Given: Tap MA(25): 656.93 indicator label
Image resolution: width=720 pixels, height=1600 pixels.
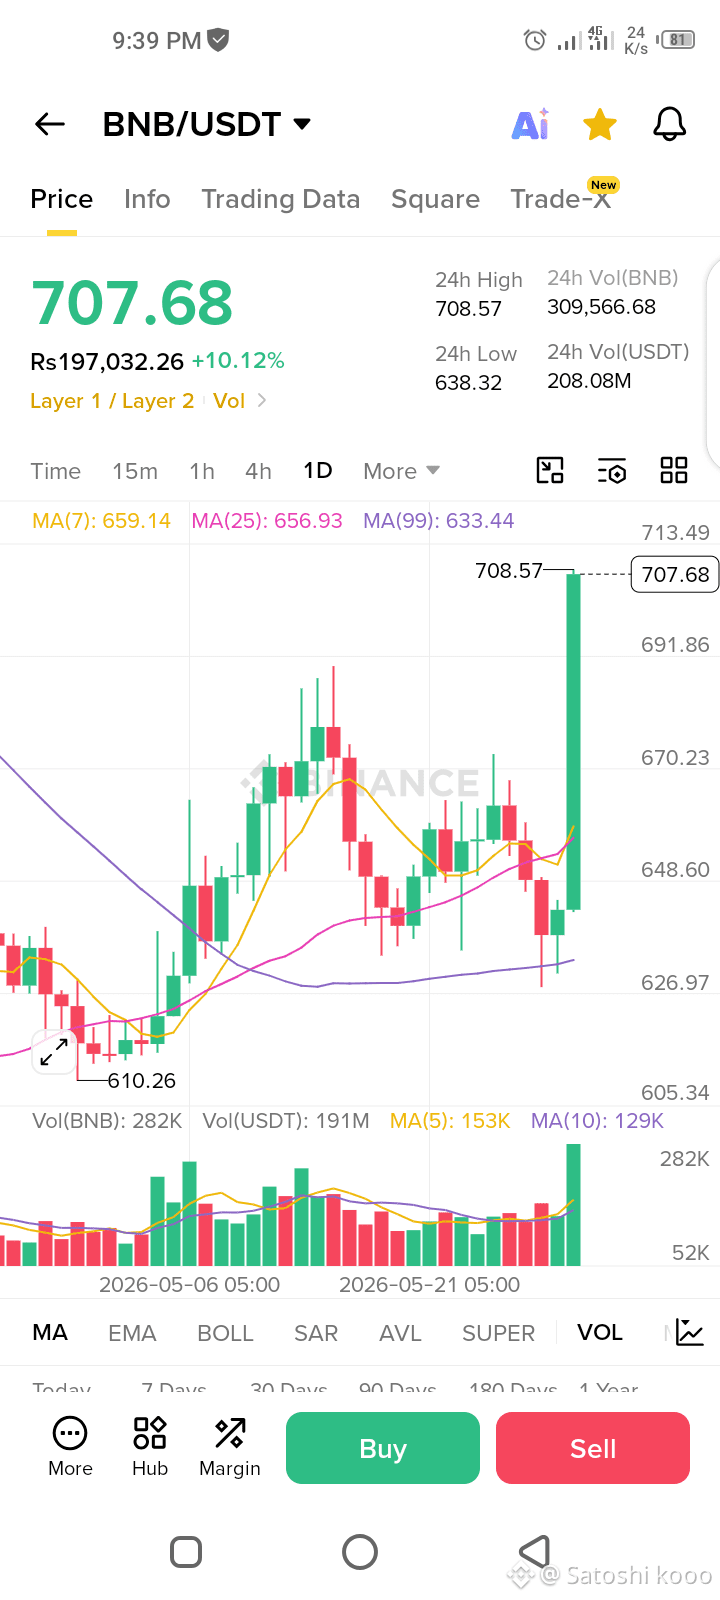Looking at the screenshot, I should point(267,521).
